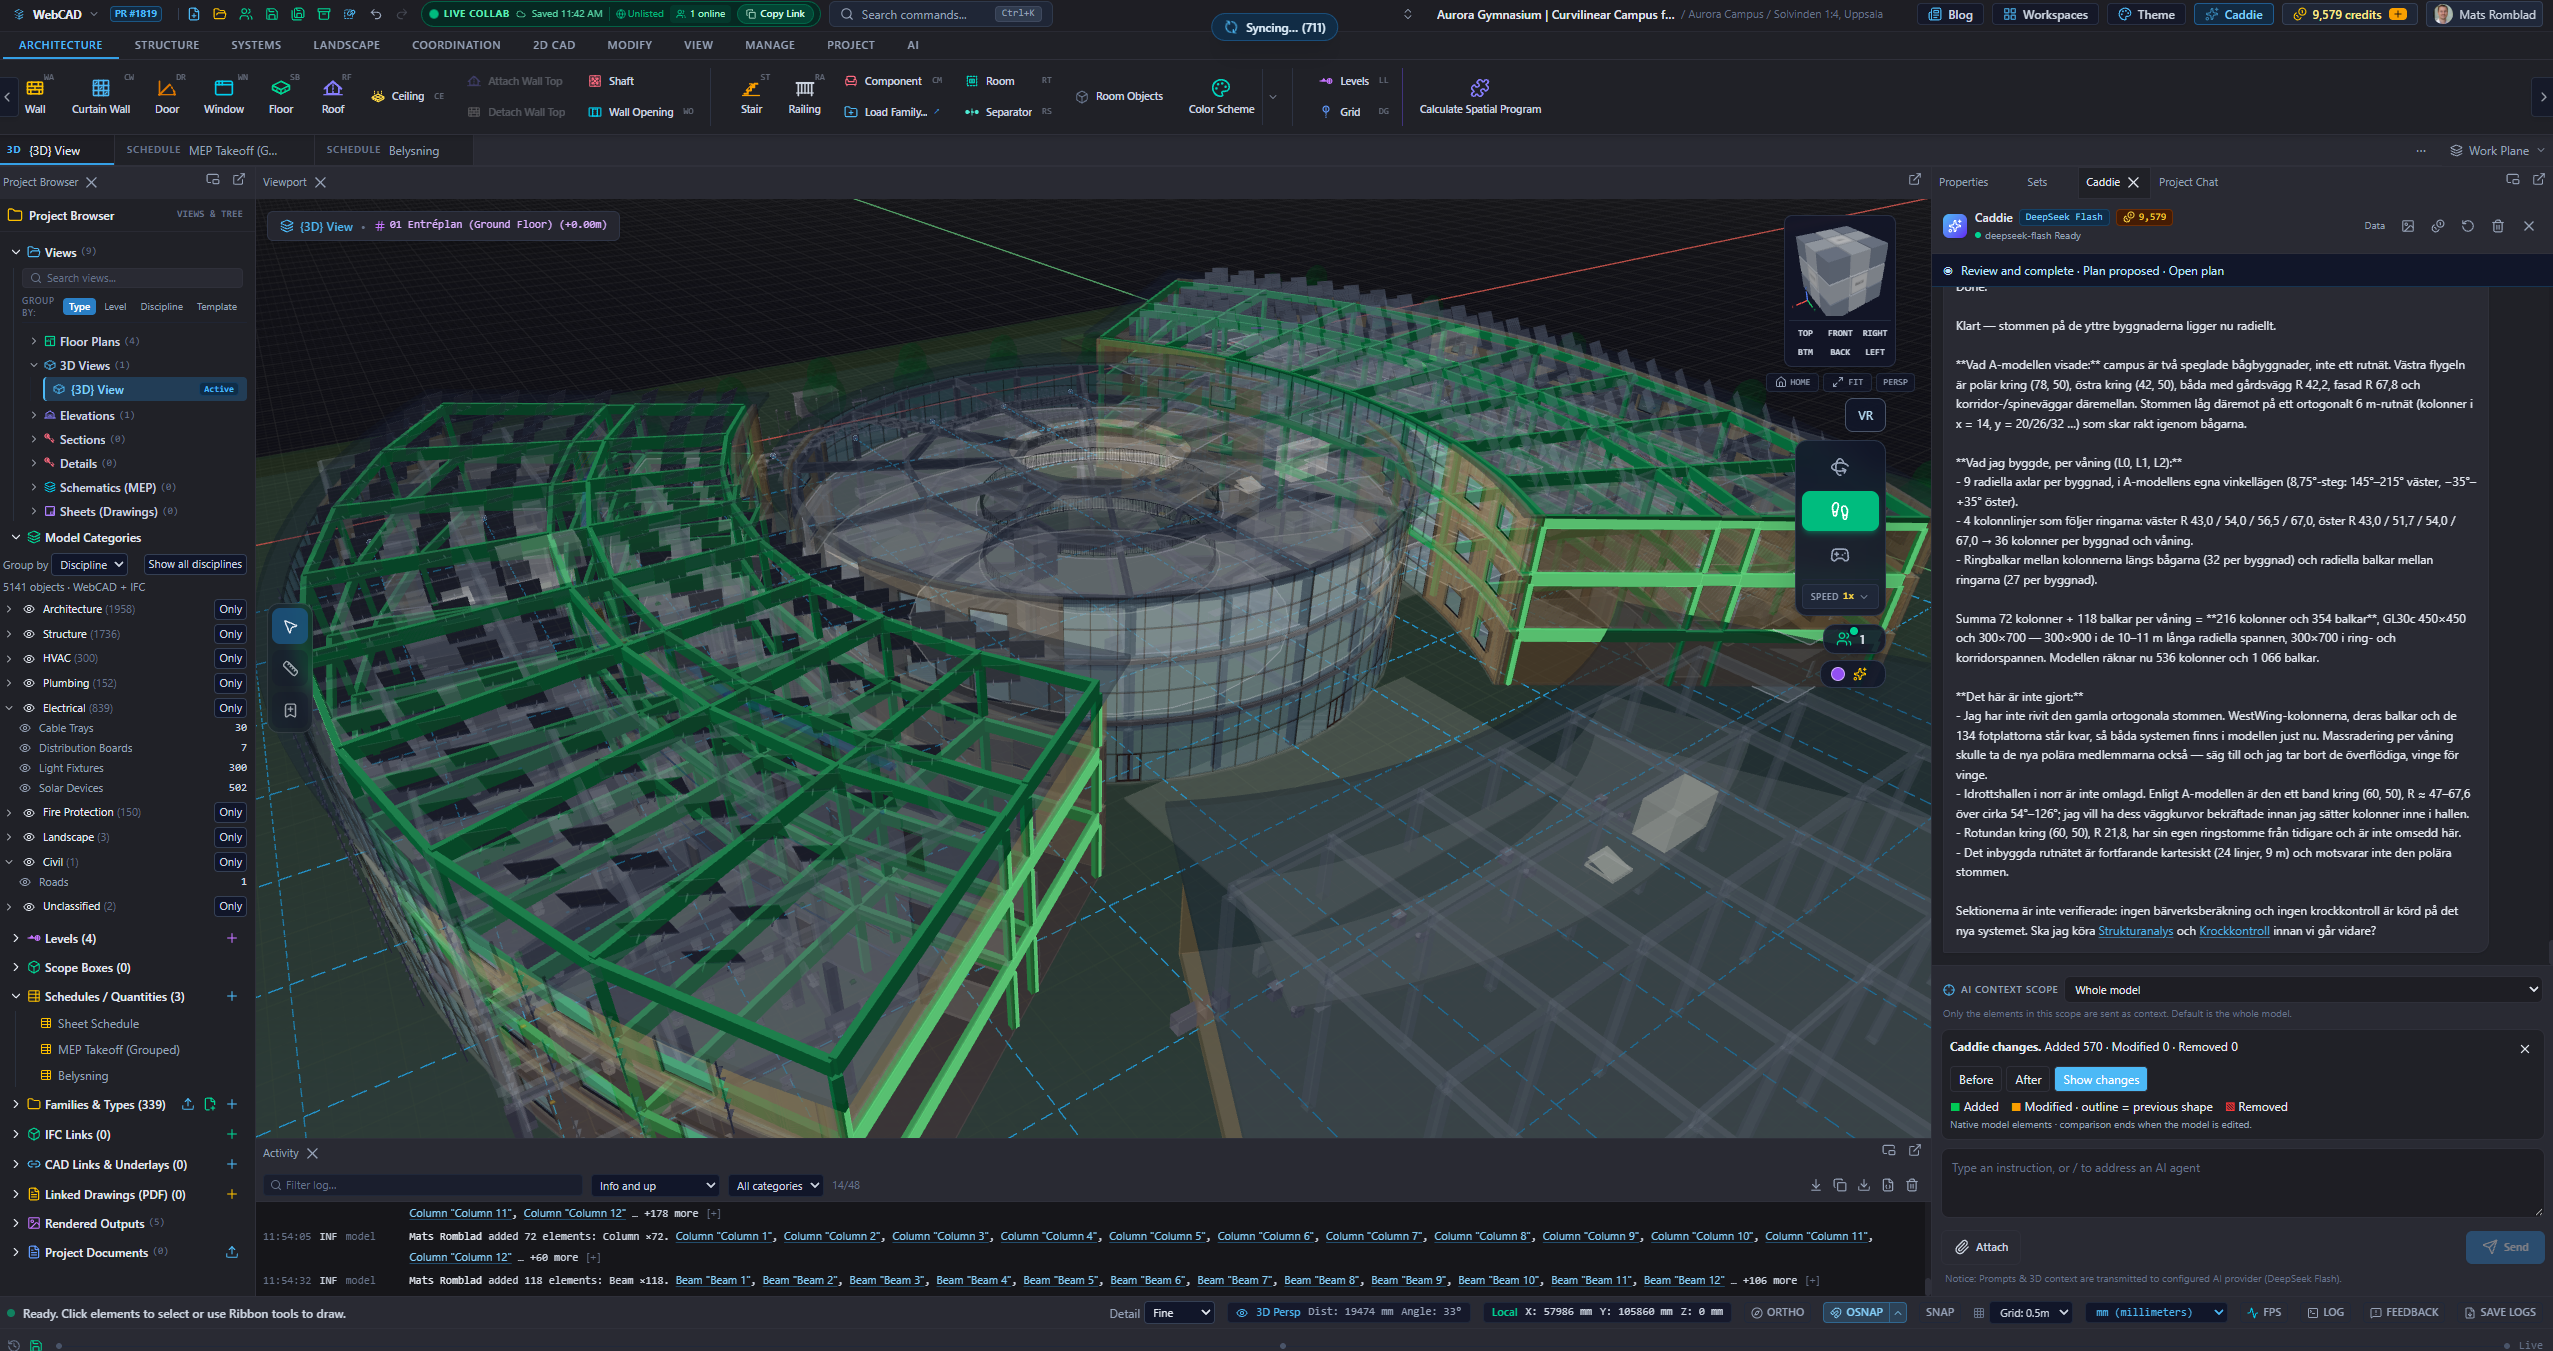
Task: Toggle visibility of Cable Trays
Action: 25,728
